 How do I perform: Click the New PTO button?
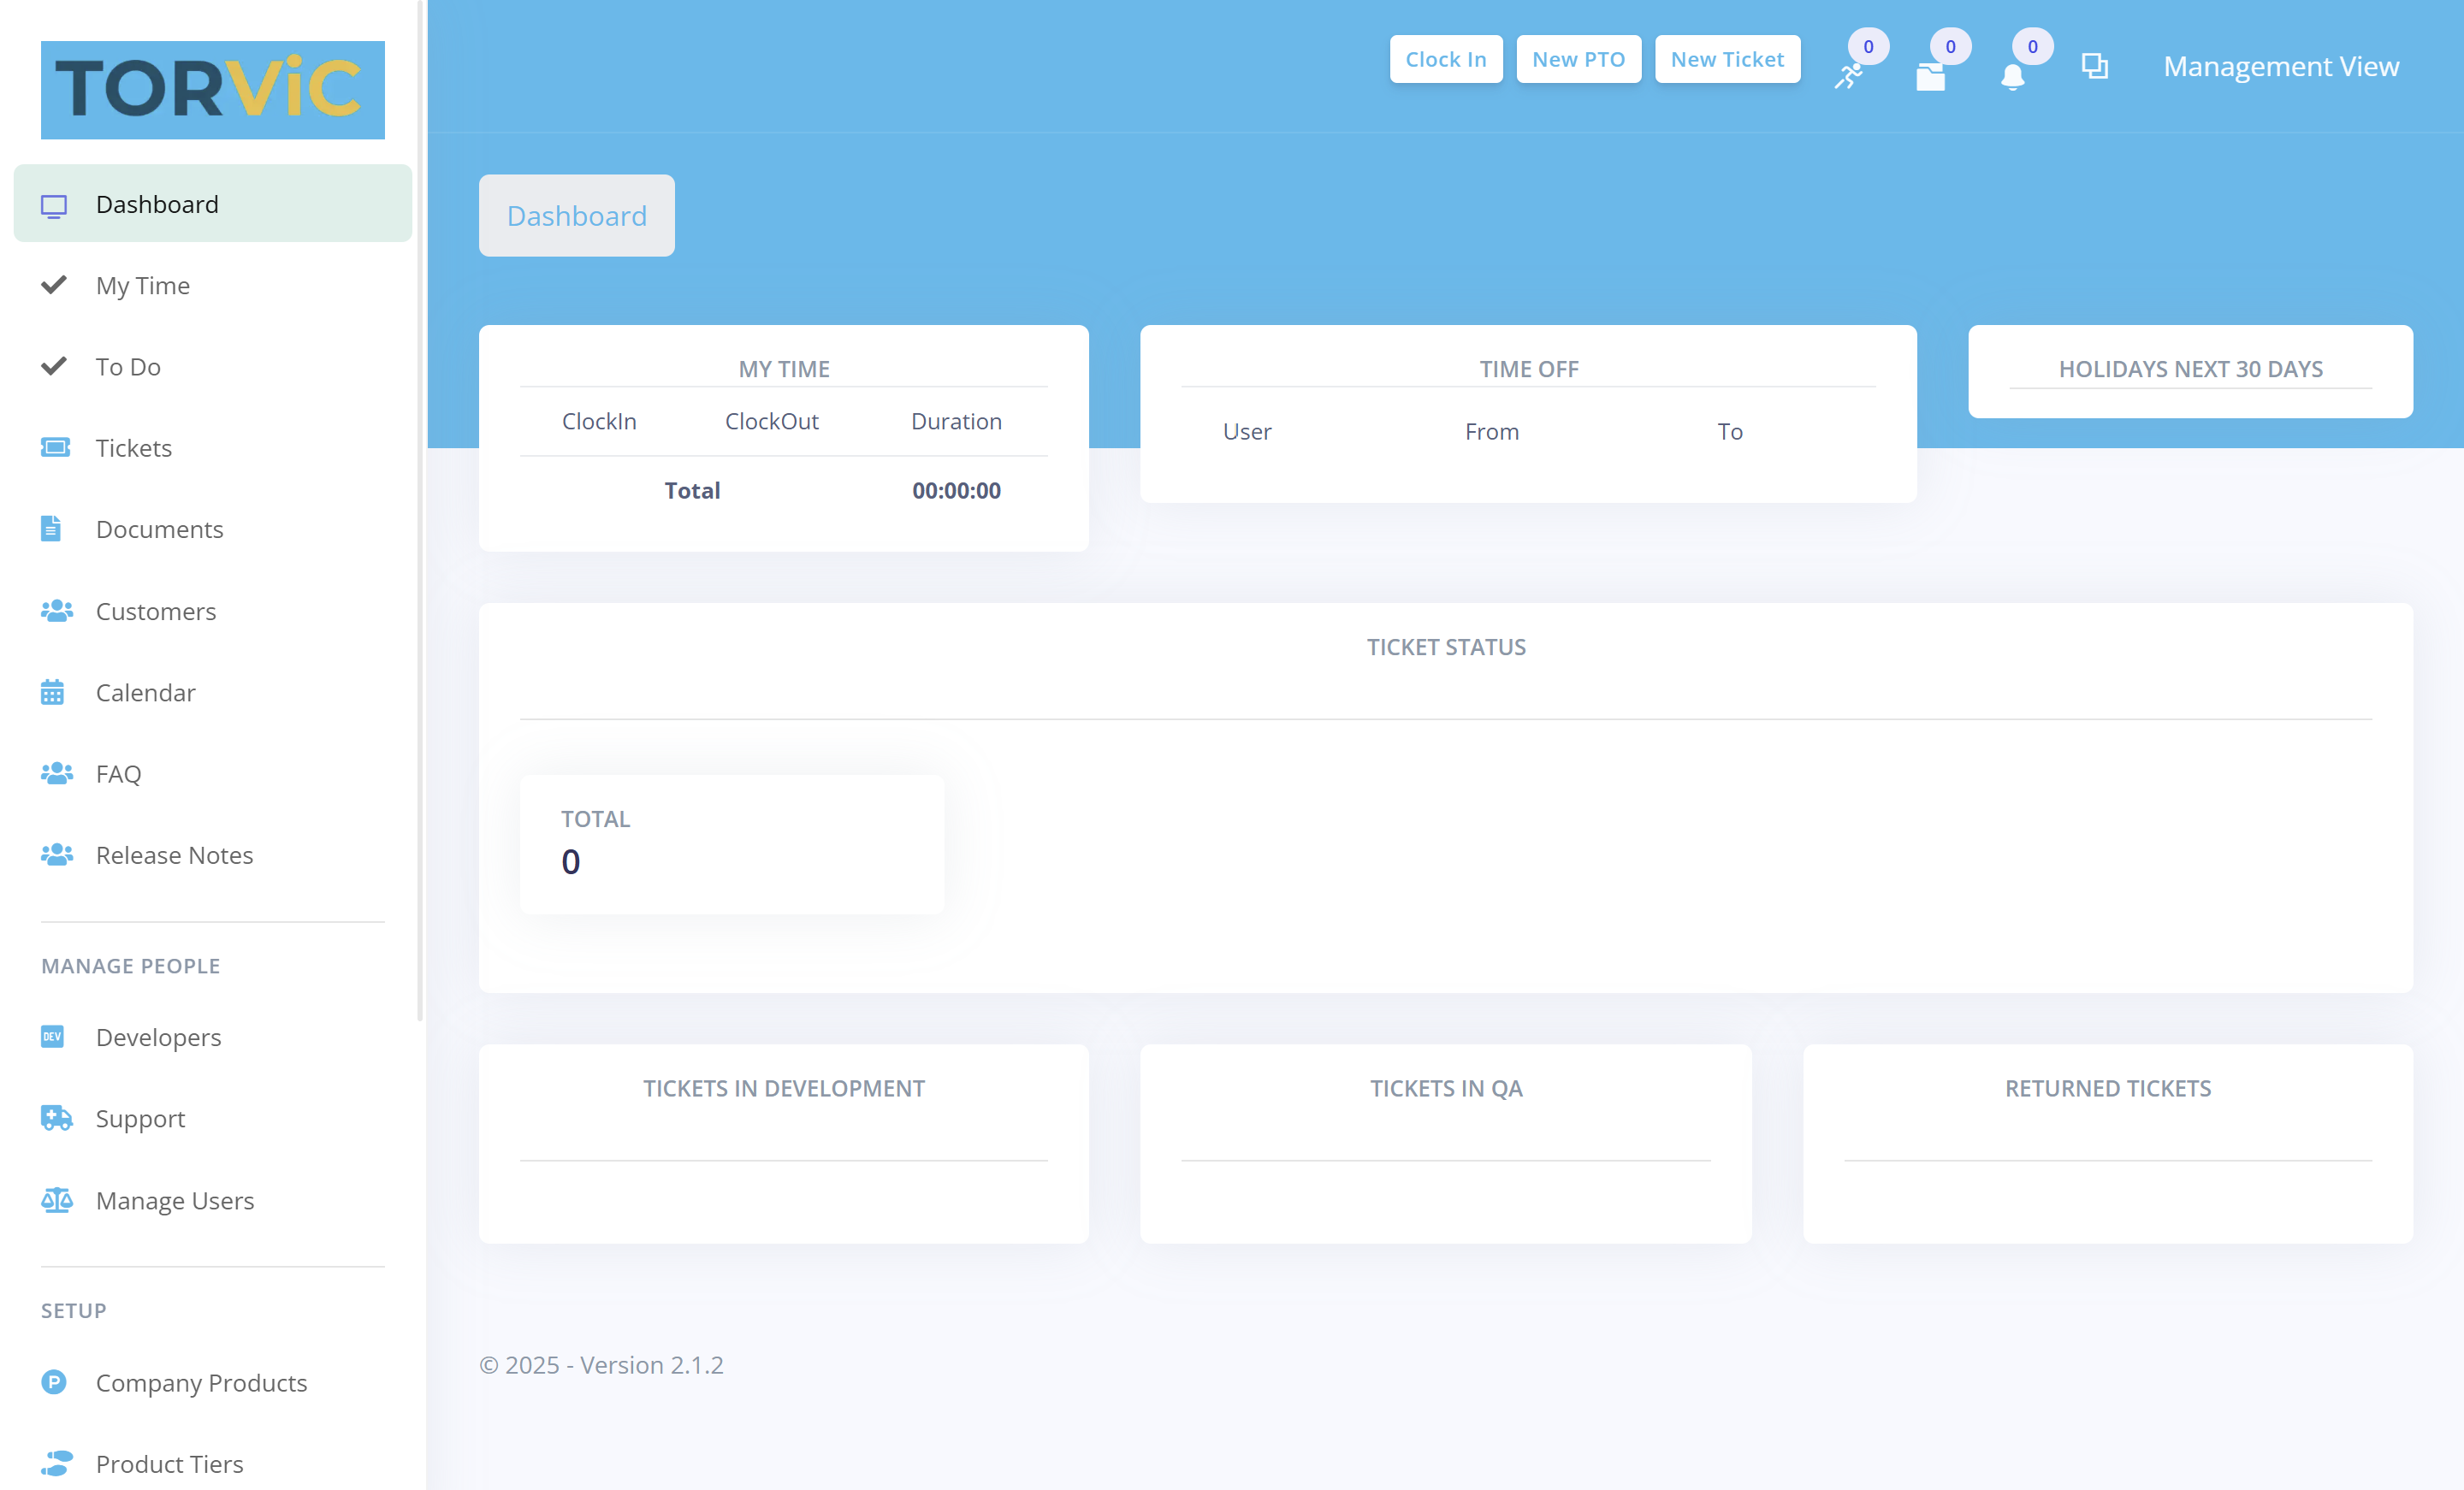pyautogui.click(x=1578, y=59)
